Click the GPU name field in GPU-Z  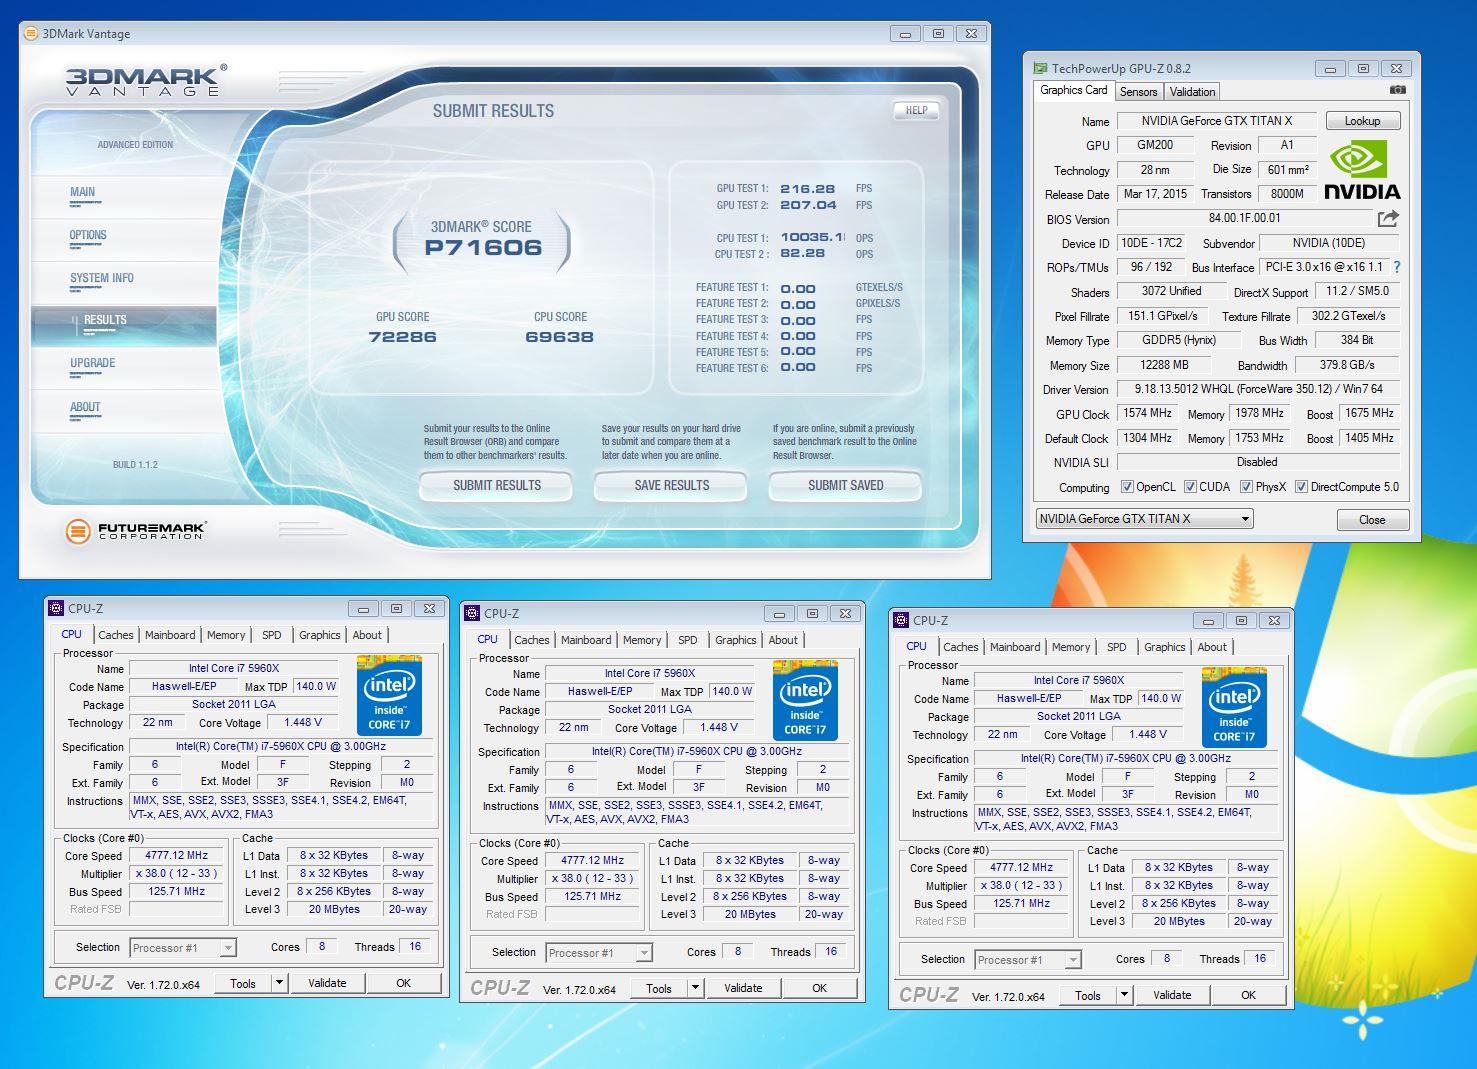coord(1216,121)
